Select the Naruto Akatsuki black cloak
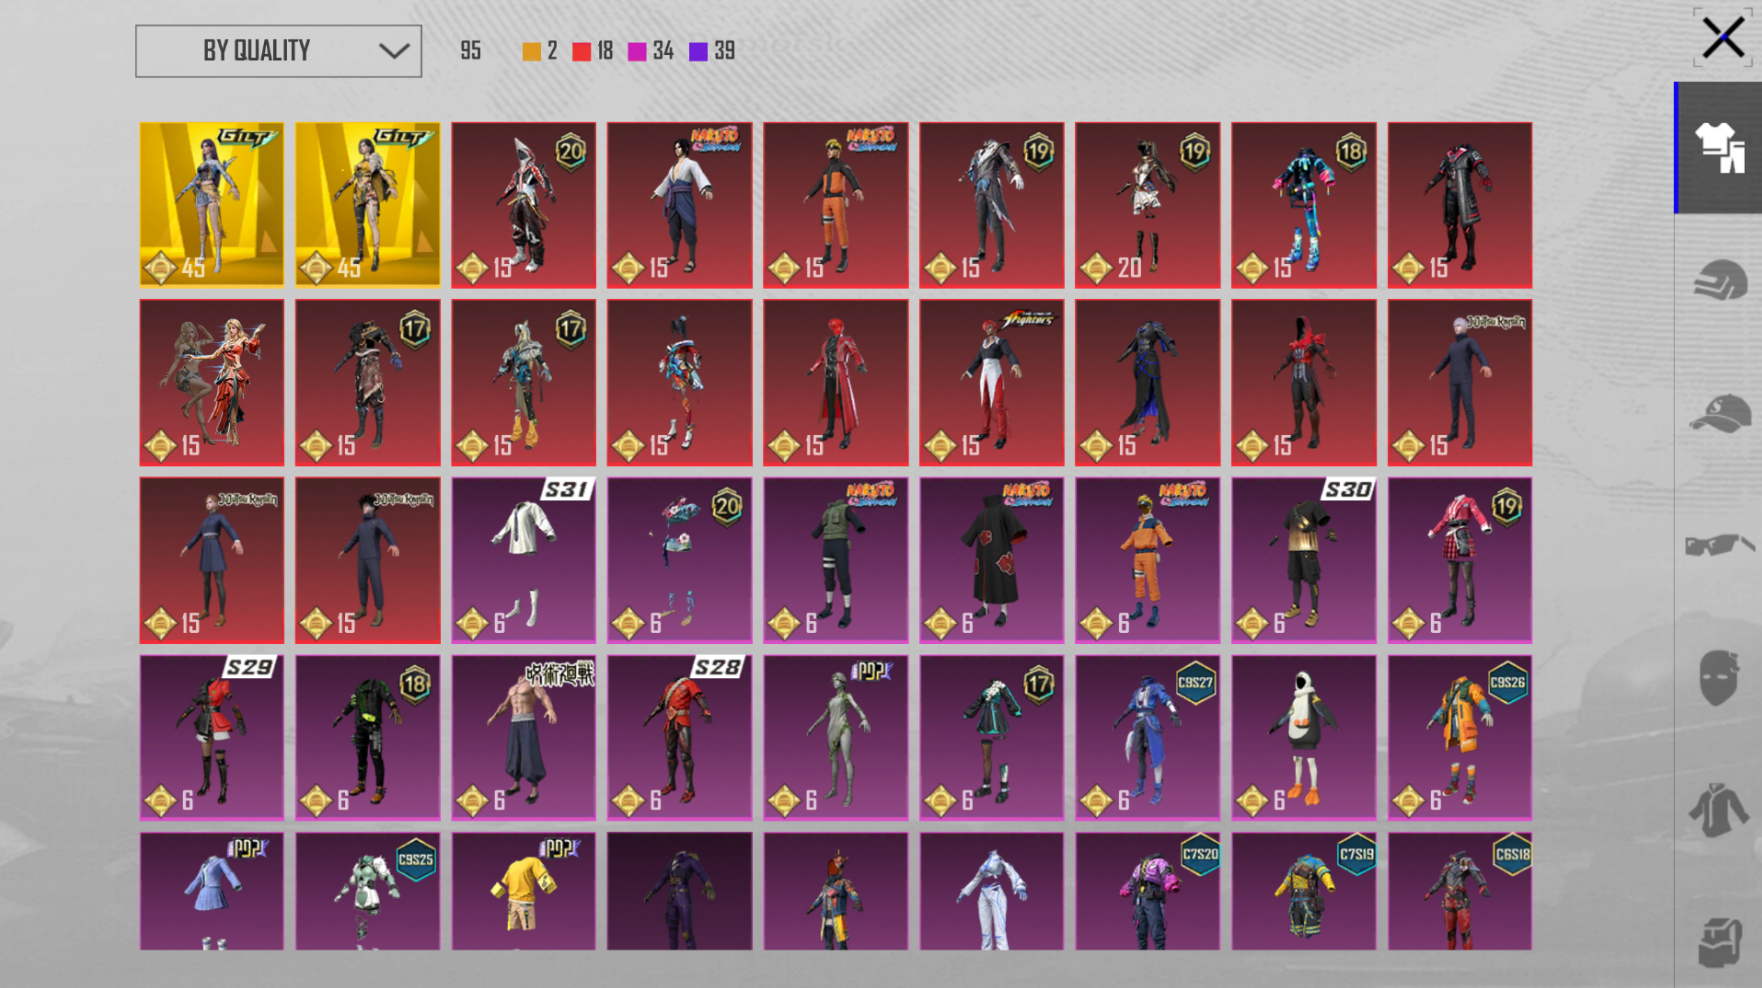This screenshot has width=1762, height=988. (x=992, y=560)
